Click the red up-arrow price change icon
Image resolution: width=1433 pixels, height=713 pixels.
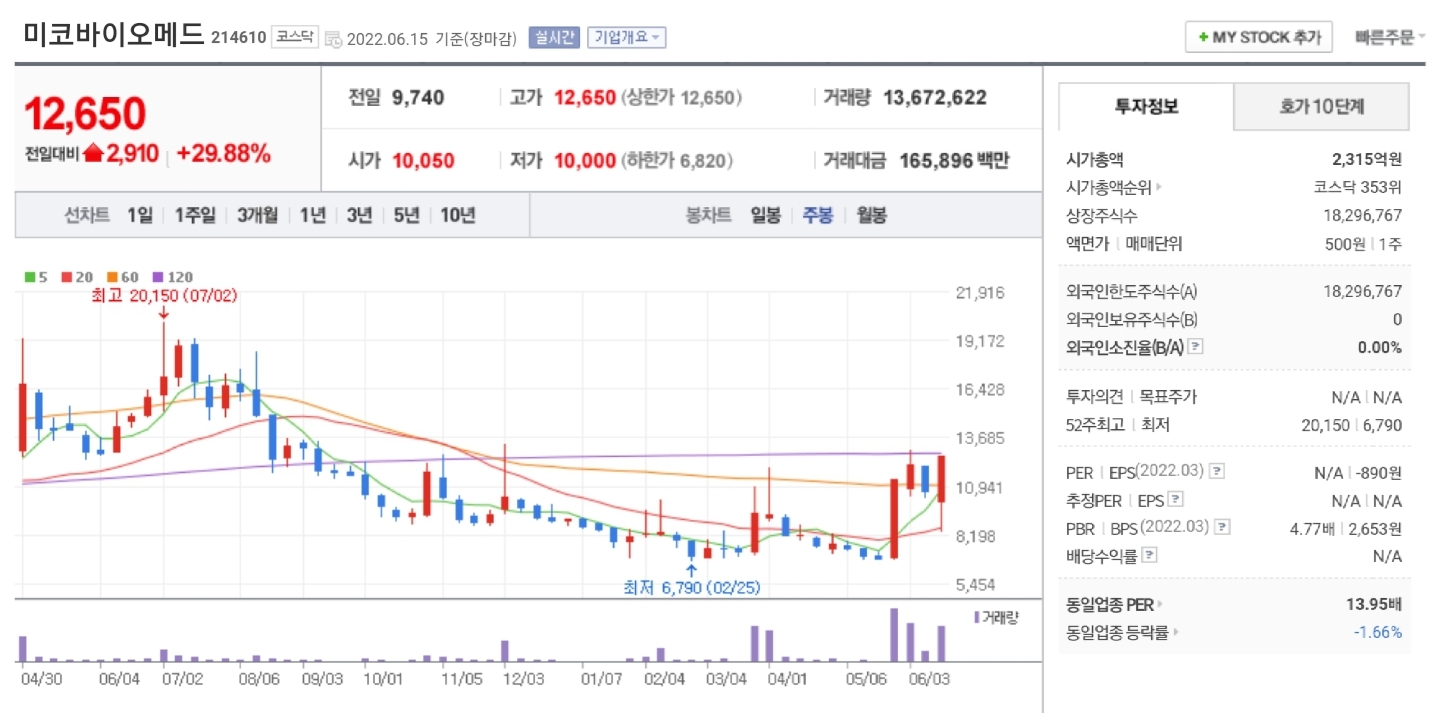[94, 153]
